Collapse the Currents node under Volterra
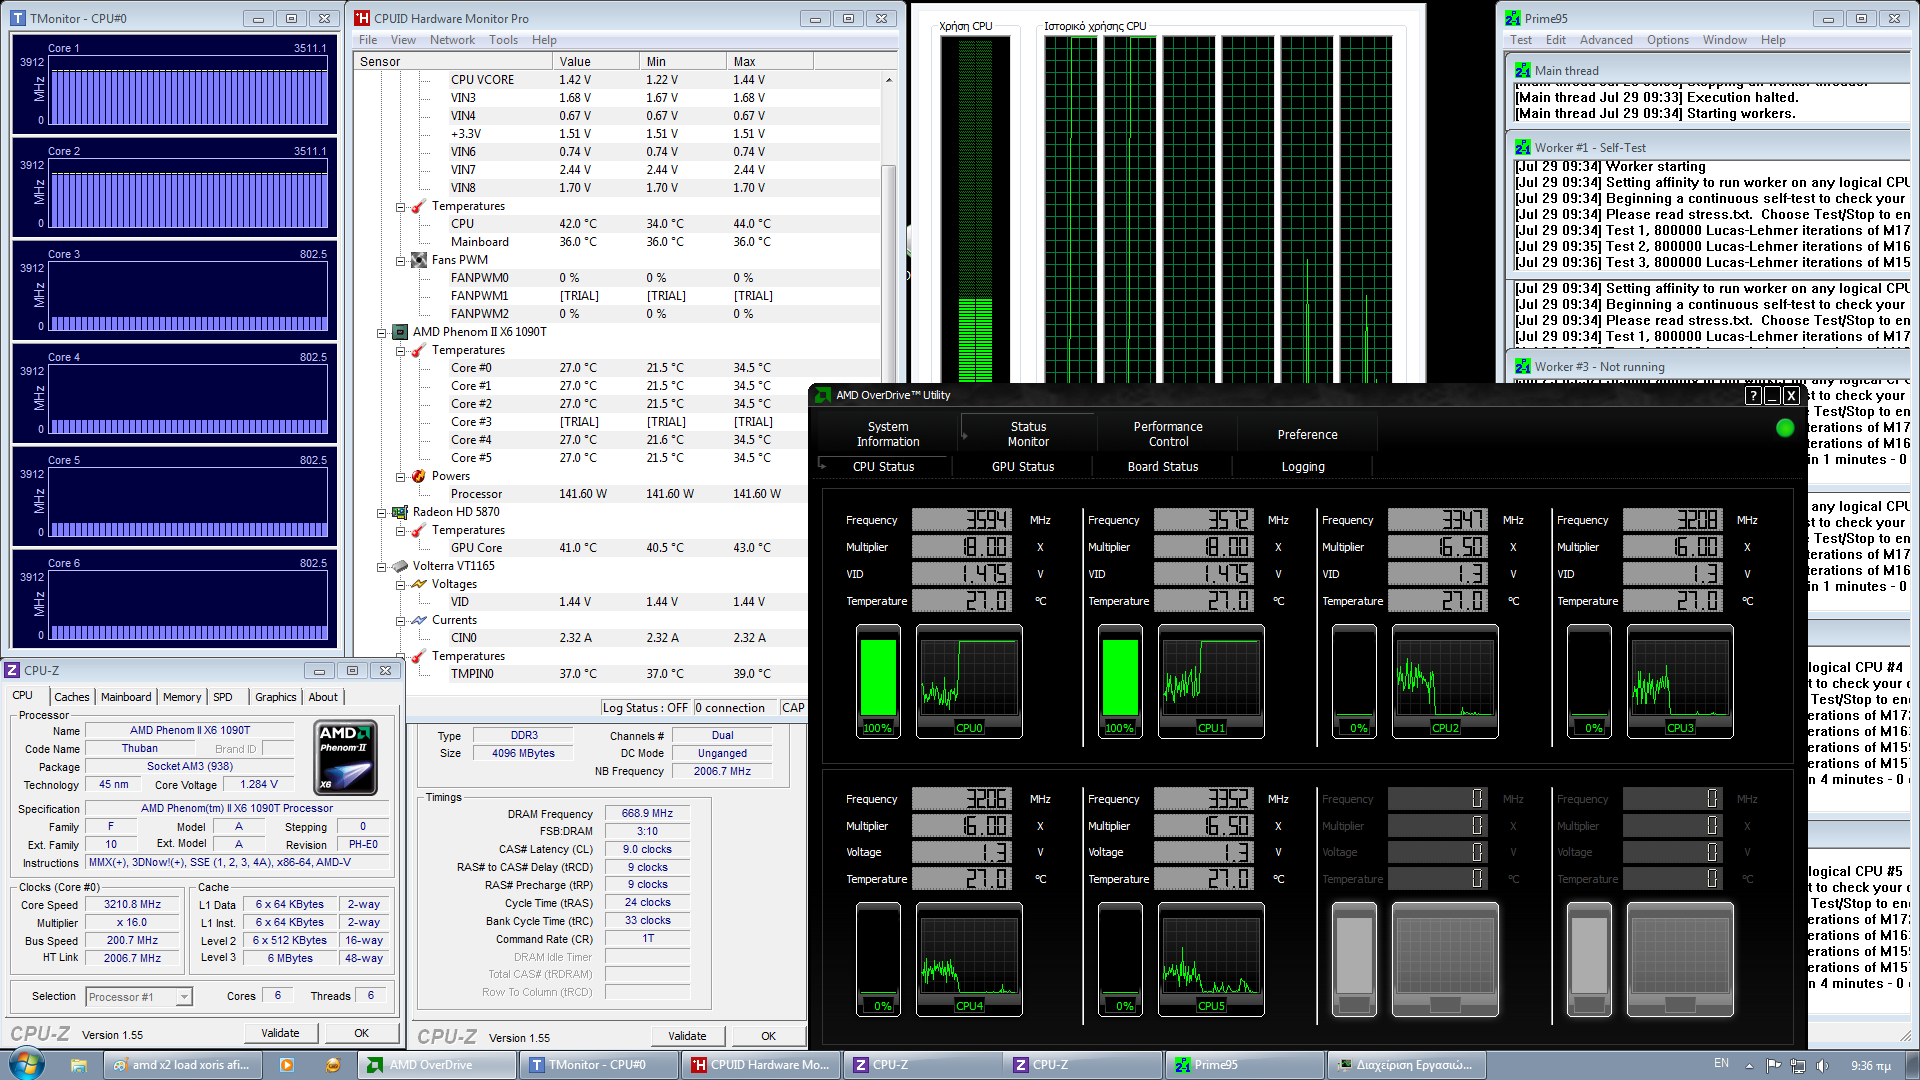The width and height of the screenshot is (1920, 1080). point(400,621)
